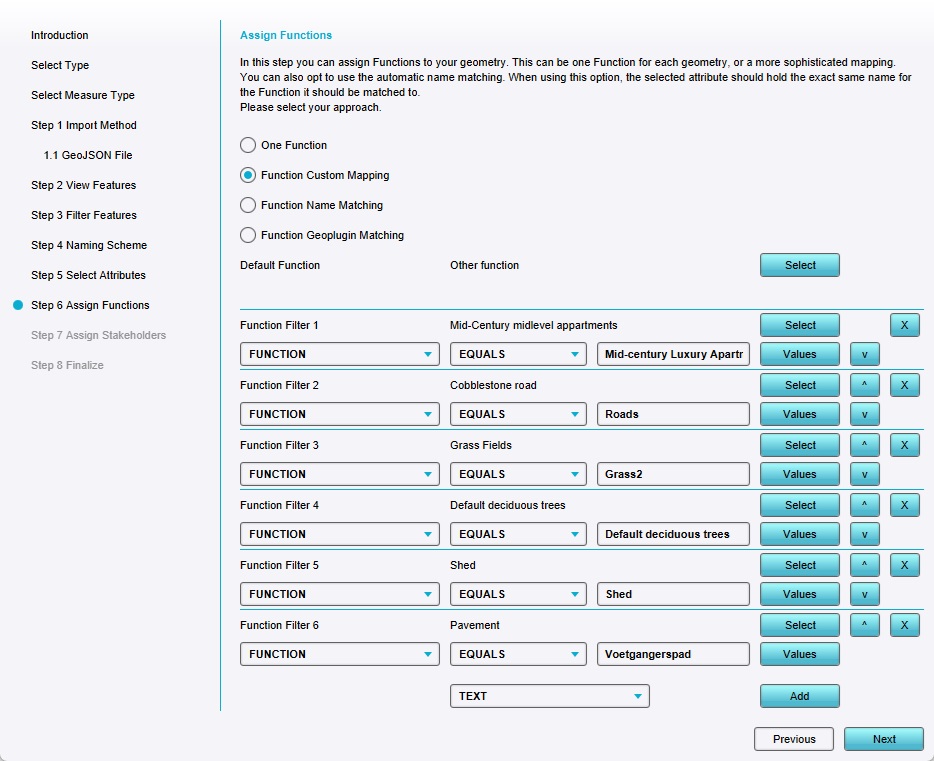Image resolution: width=934 pixels, height=761 pixels.
Task: Click the Next button
Action: pyautogui.click(x=884, y=739)
